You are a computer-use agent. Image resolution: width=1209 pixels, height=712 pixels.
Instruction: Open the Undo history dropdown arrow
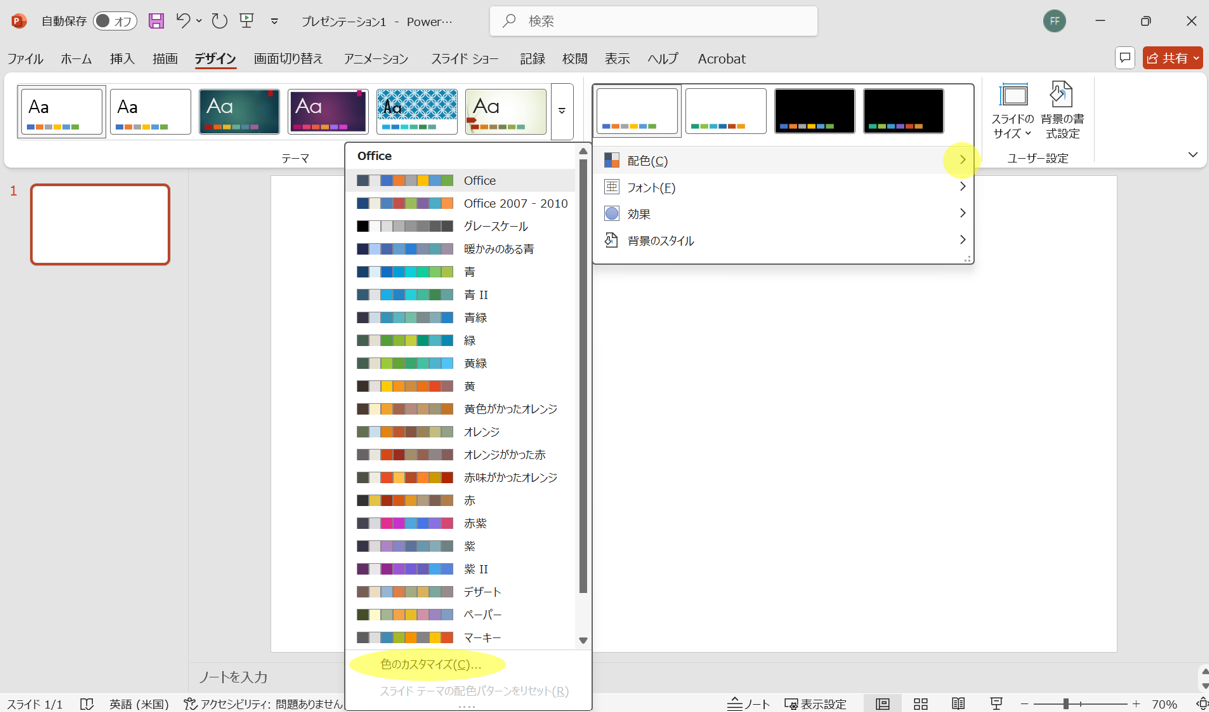pos(199,21)
